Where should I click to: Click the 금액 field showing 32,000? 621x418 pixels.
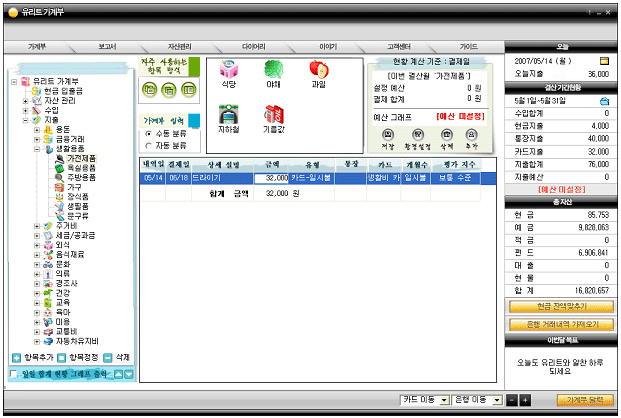271,177
